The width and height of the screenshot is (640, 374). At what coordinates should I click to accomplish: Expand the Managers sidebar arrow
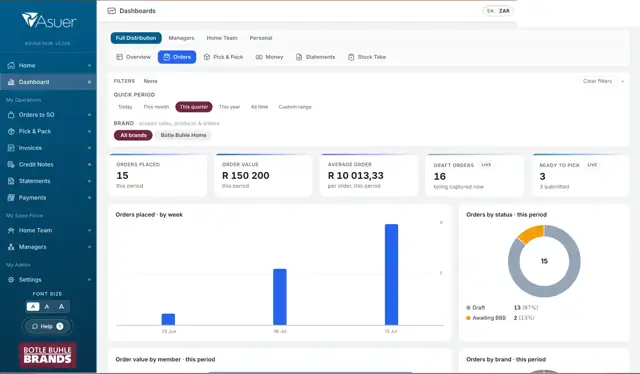click(x=89, y=247)
